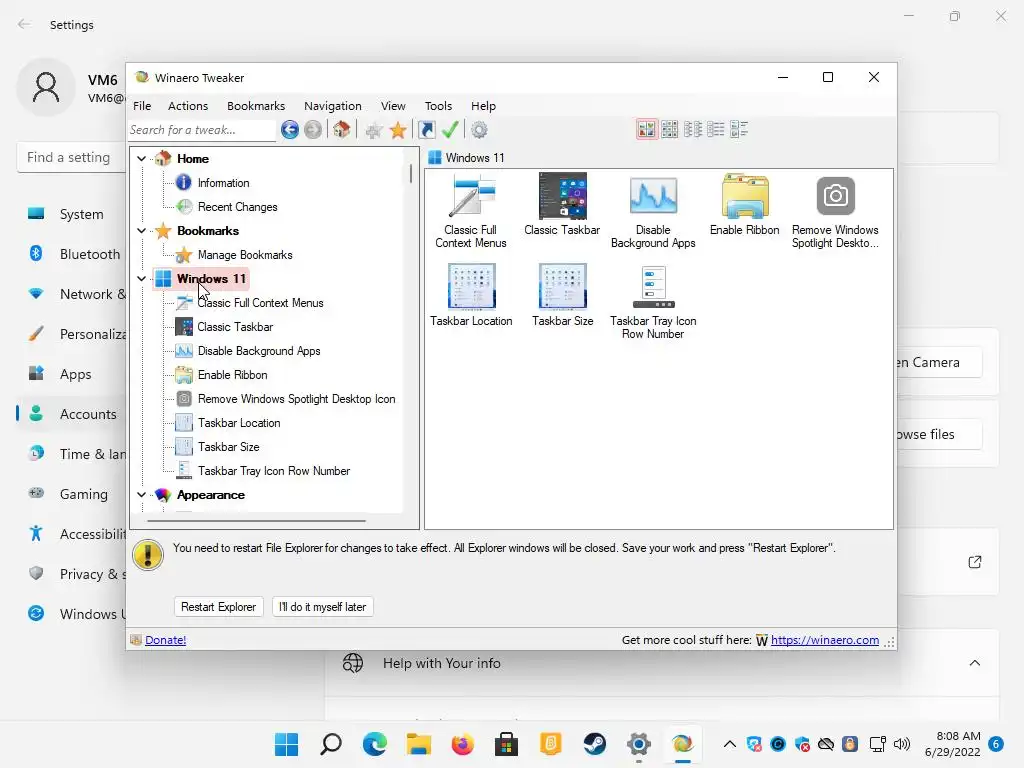Open the Help menu
The height and width of the screenshot is (768, 1024).
point(483,106)
